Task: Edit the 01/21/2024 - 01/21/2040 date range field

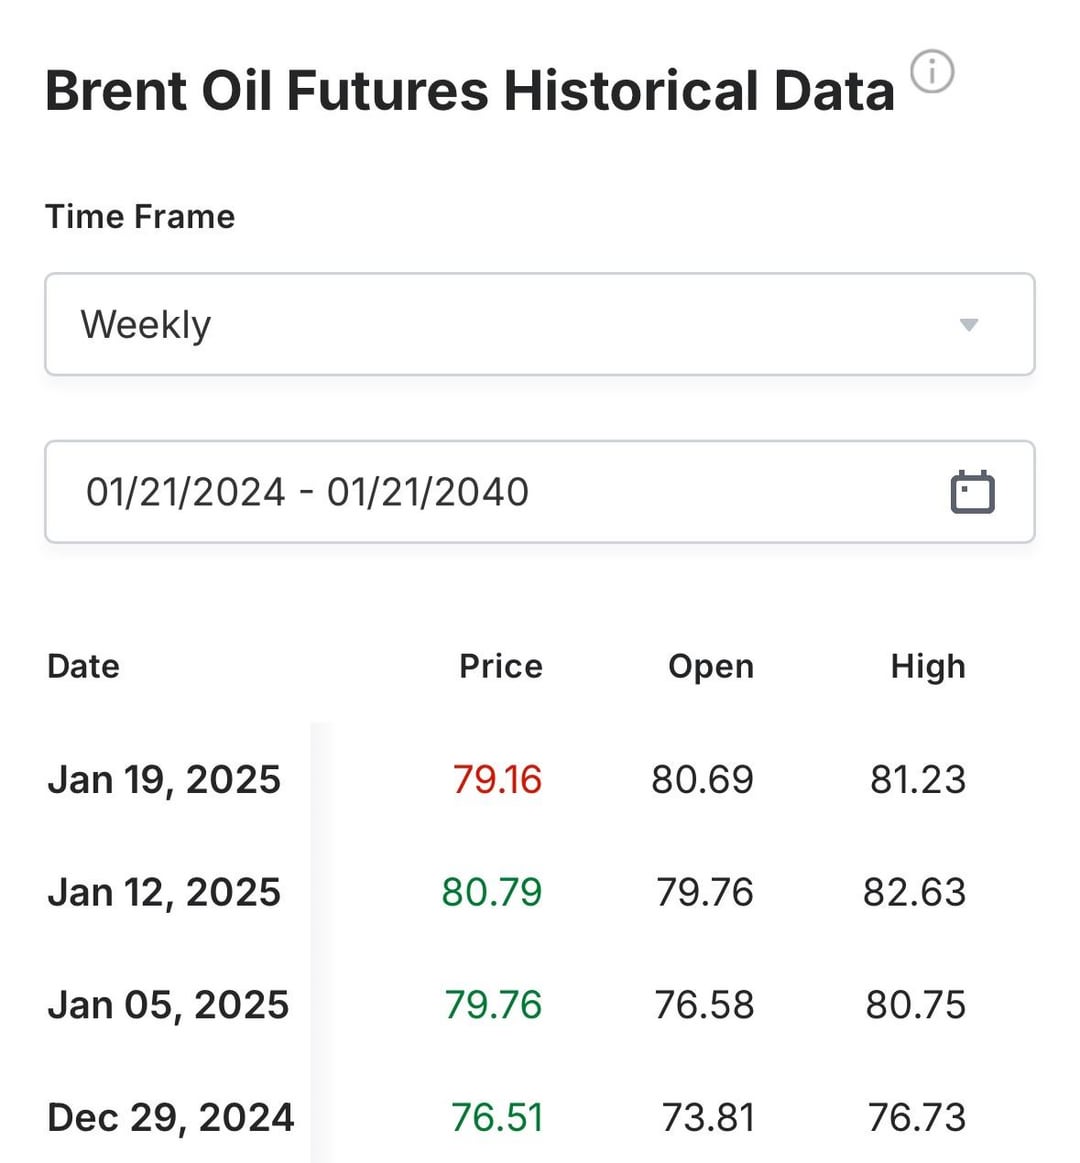Action: [540, 492]
